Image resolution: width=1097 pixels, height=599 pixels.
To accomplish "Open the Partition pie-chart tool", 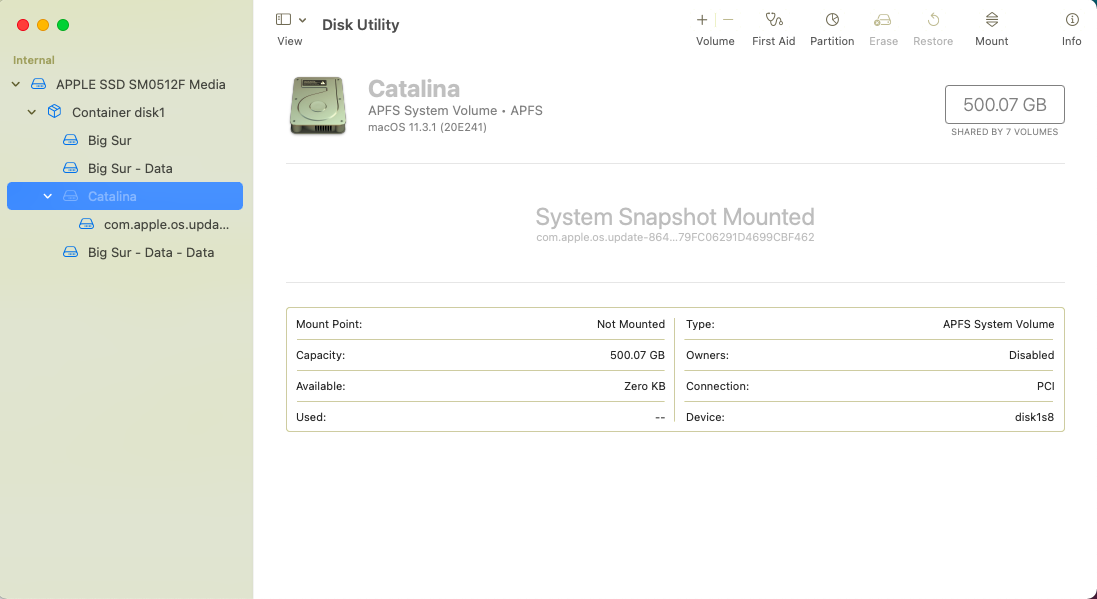I will 832,20.
